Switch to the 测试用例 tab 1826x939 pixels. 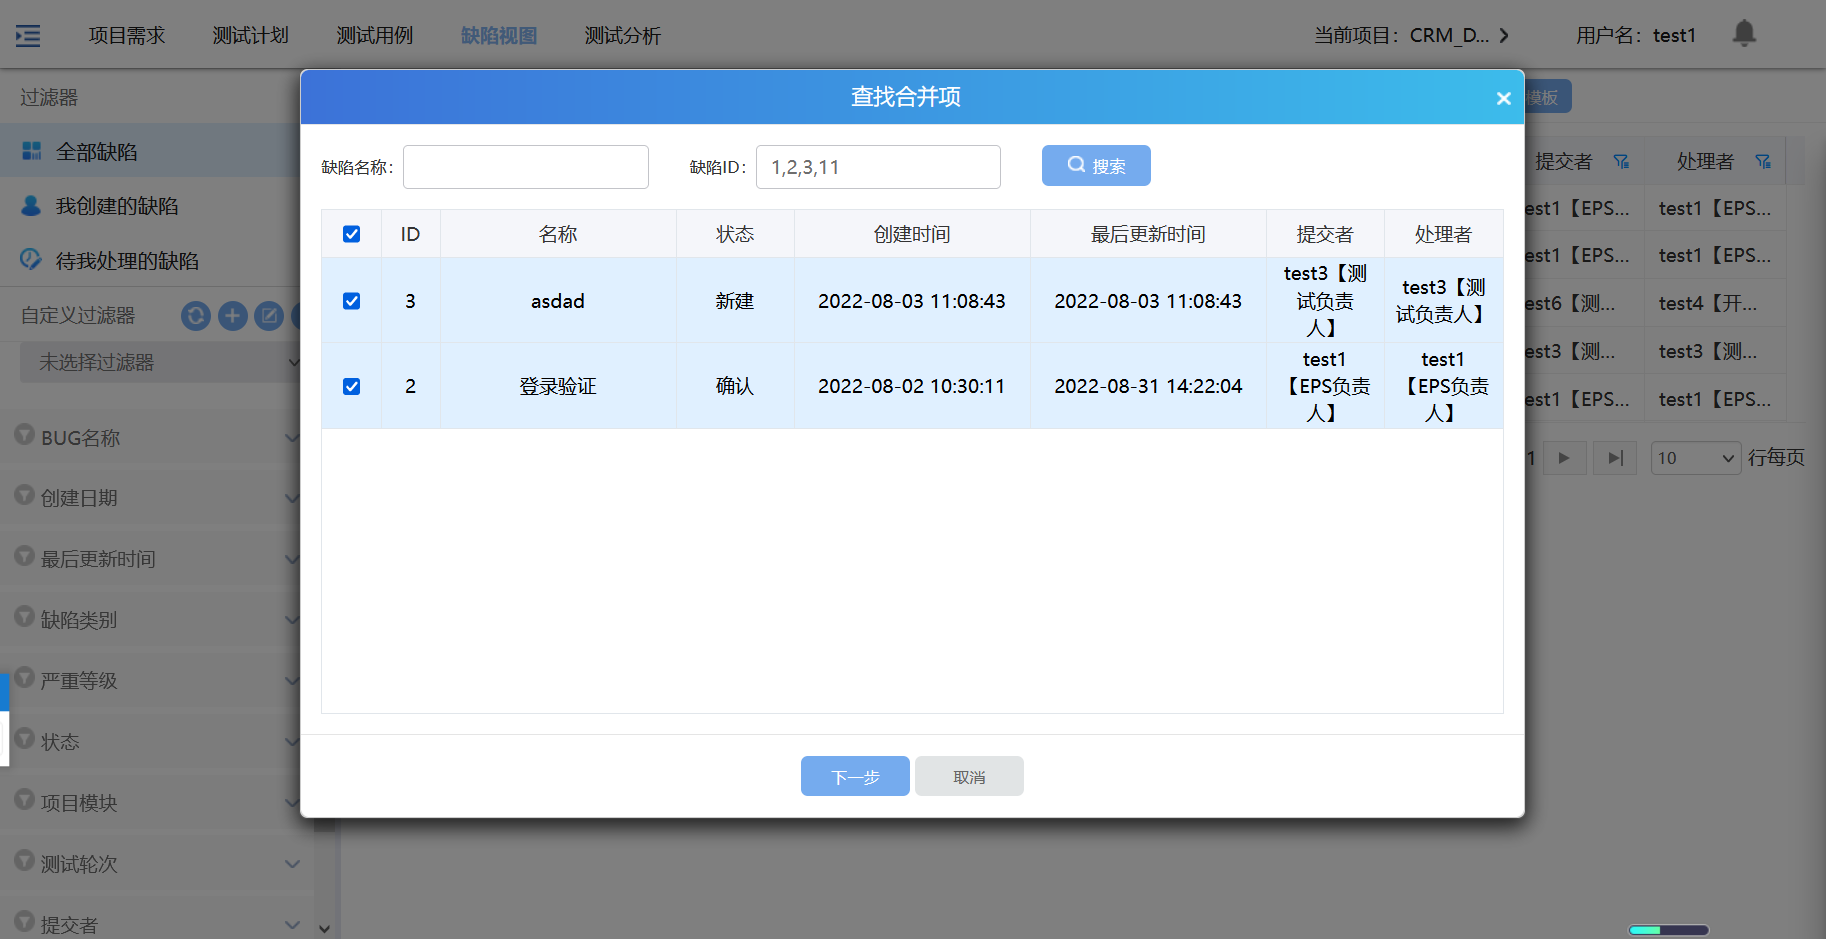pos(374,36)
